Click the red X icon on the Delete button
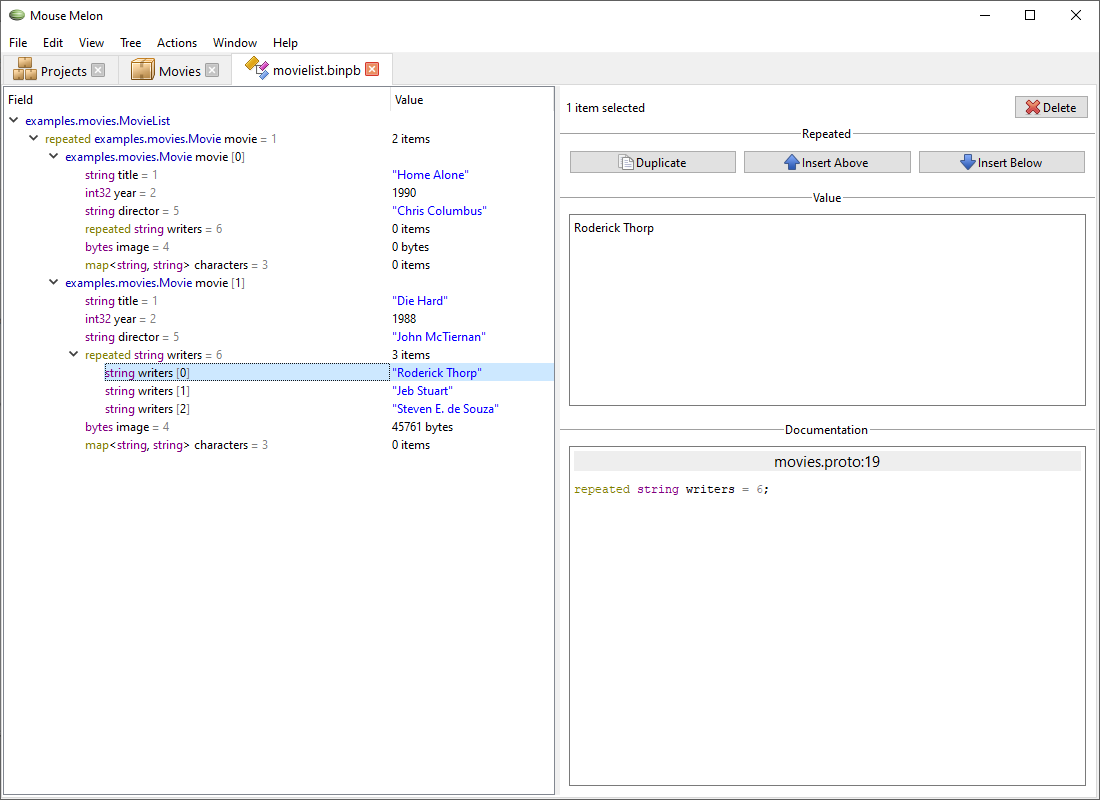The image size is (1100, 800). (x=1034, y=107)
